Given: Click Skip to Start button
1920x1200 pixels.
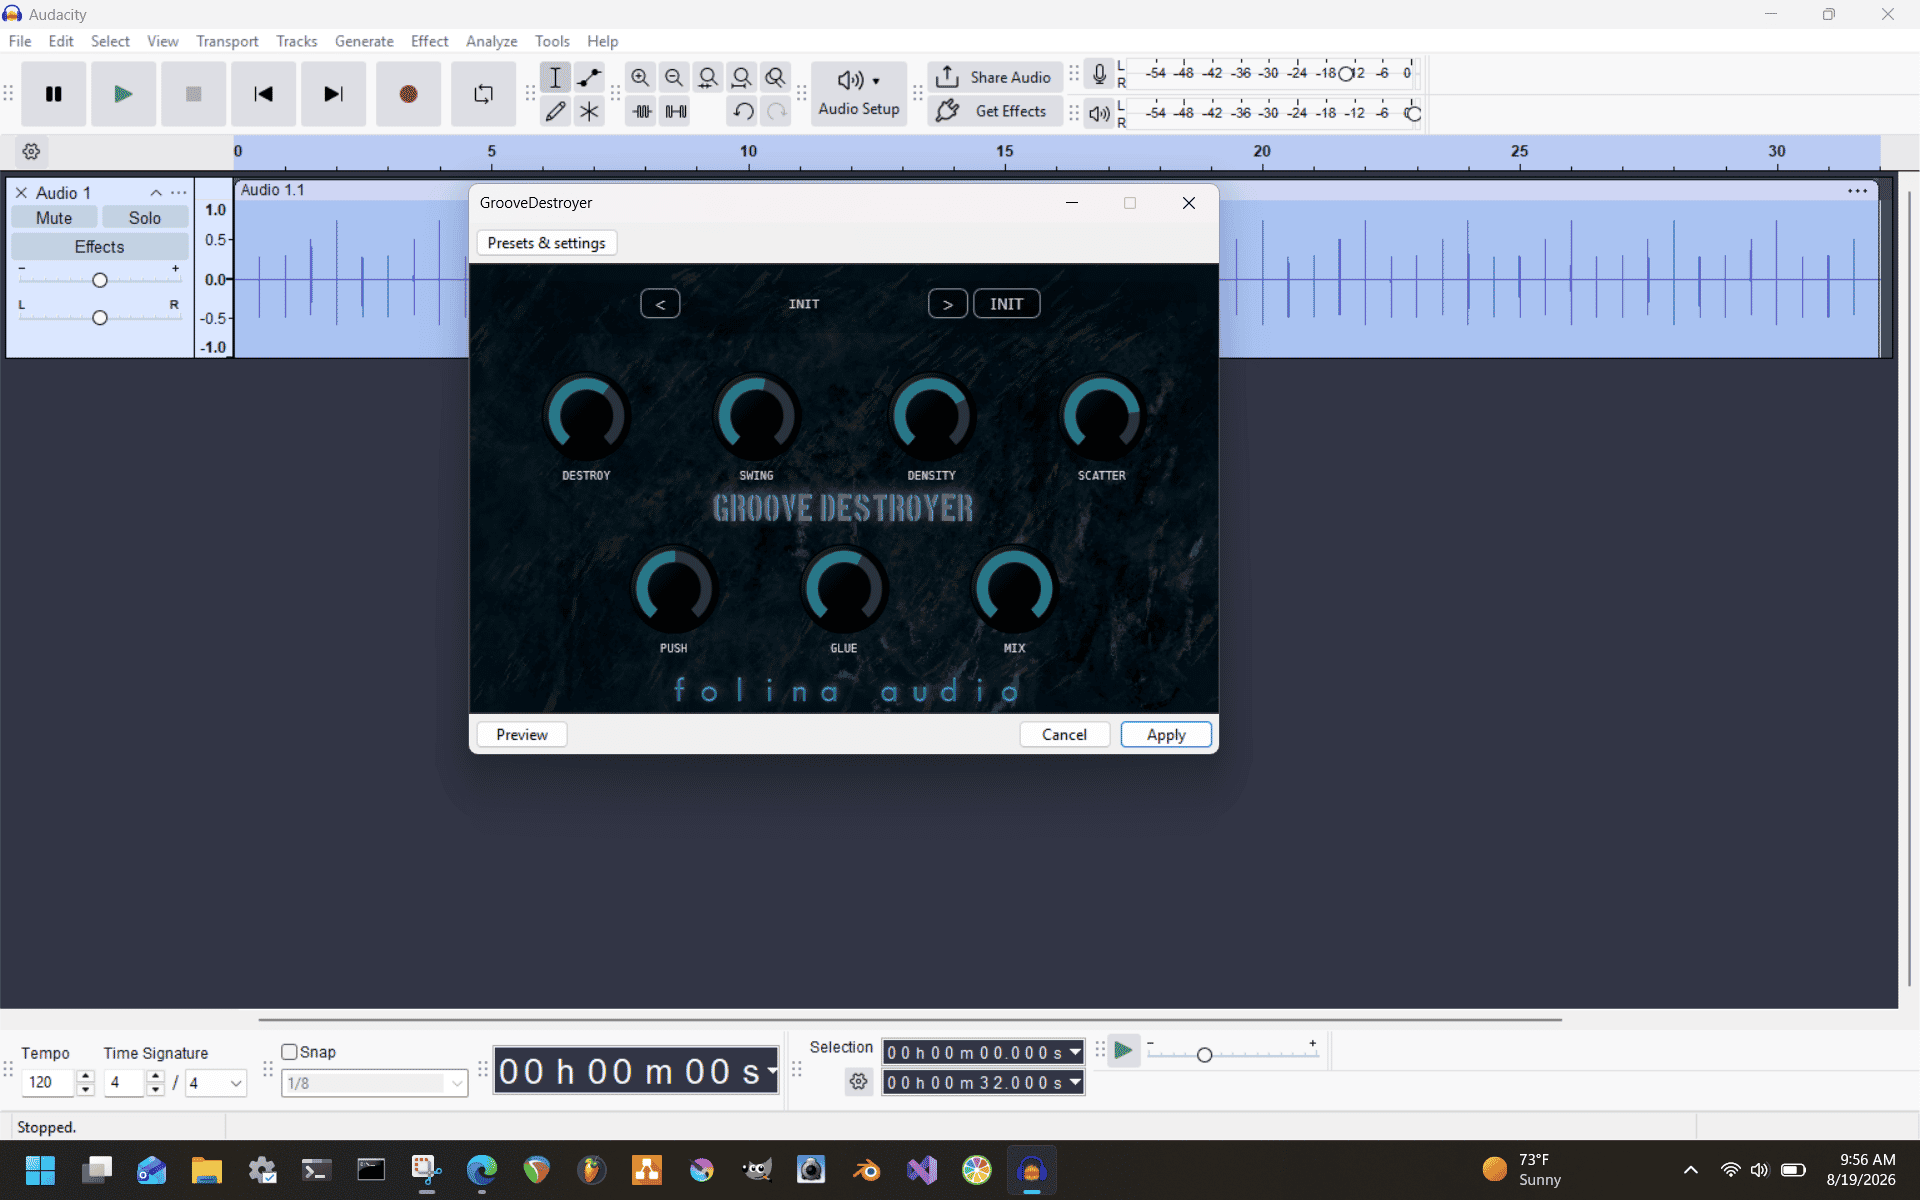Looking at the screenshot, I should coord(263,94).
